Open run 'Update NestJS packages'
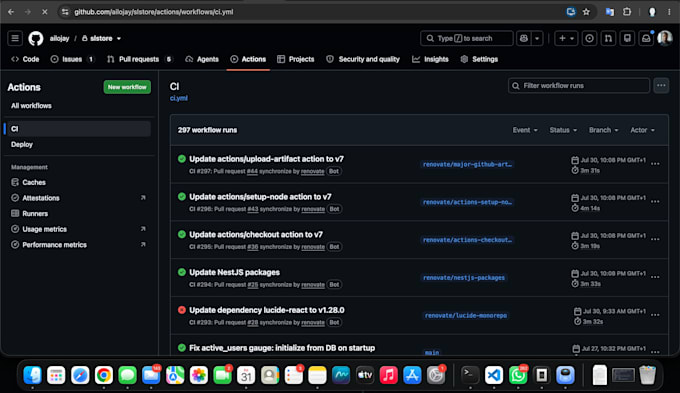Viewport: 680px width, 393px height. pos(234,272)
